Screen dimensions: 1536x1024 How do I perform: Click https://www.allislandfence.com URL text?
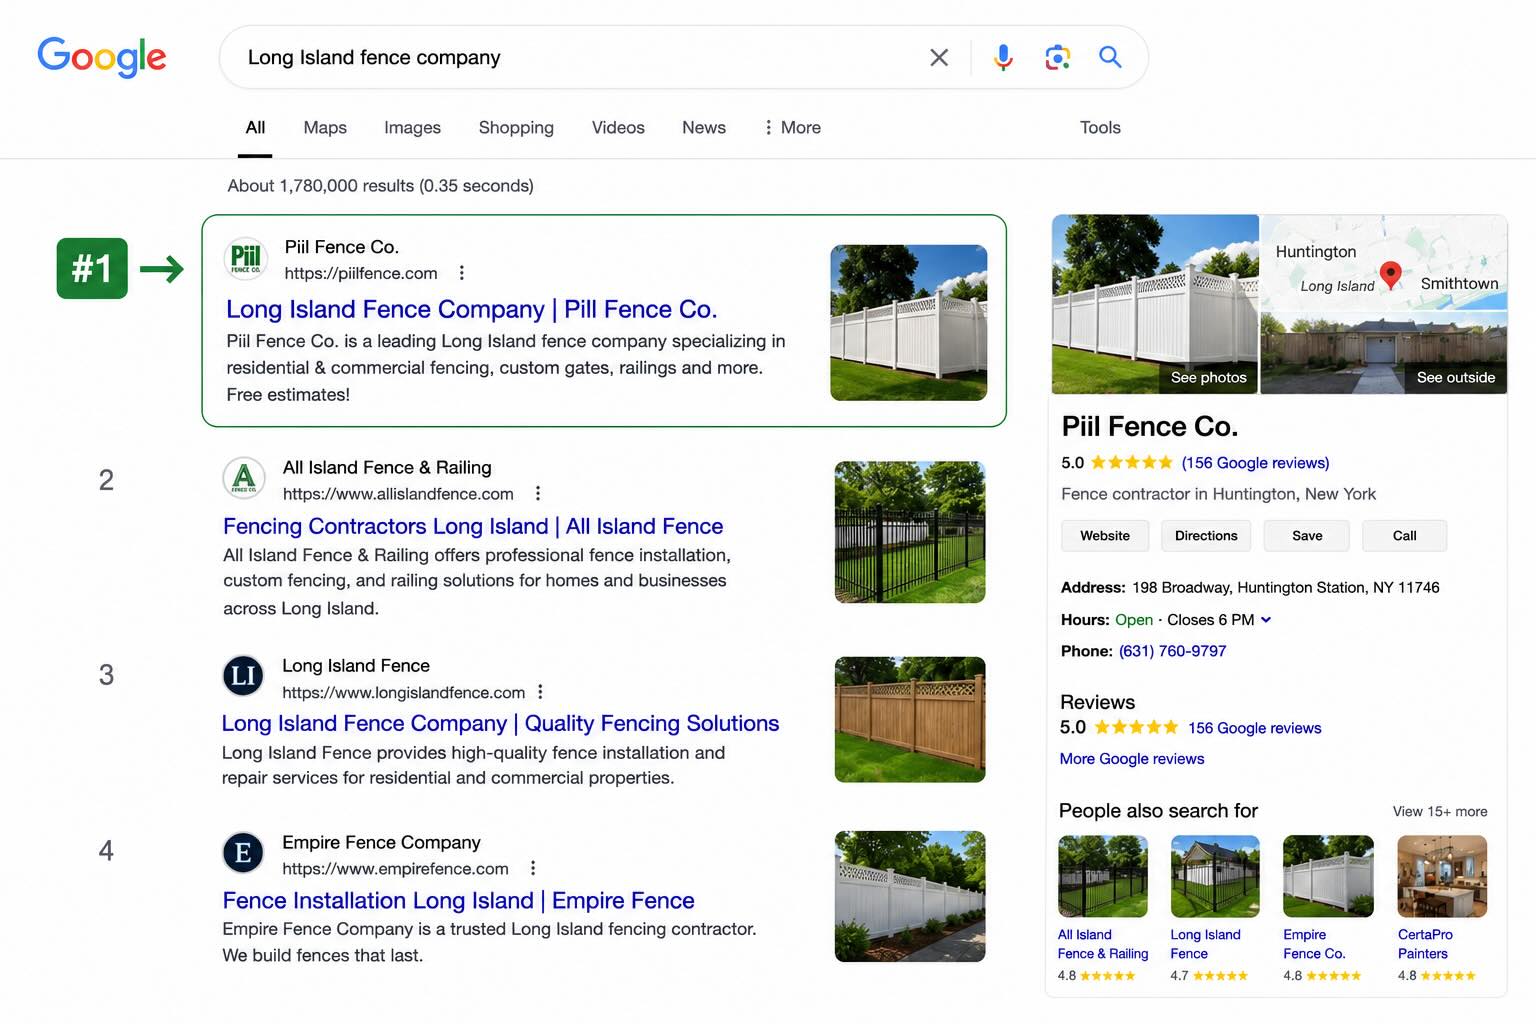point(398,493)
